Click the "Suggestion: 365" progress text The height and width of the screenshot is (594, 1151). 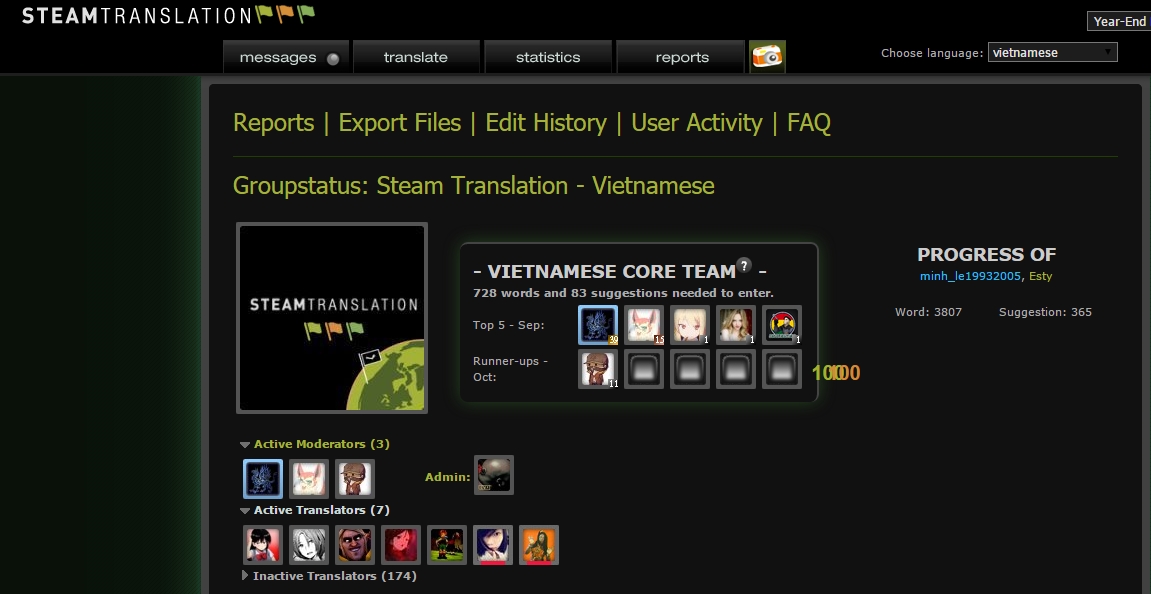(x=1045, y=312)
